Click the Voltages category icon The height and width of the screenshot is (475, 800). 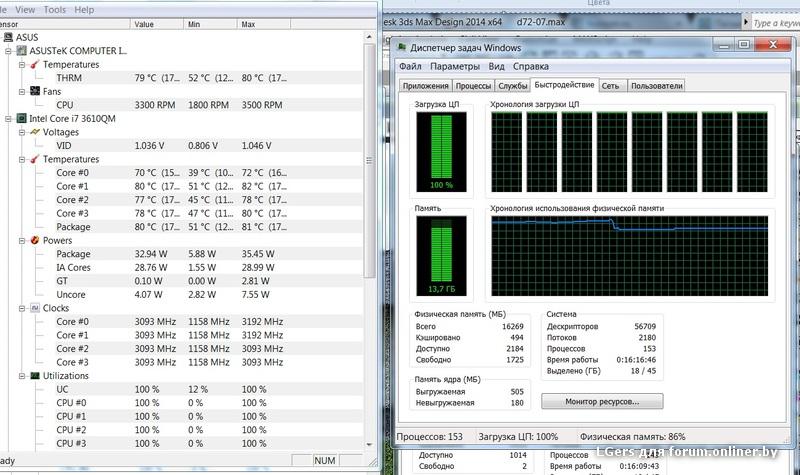point(35,132)
